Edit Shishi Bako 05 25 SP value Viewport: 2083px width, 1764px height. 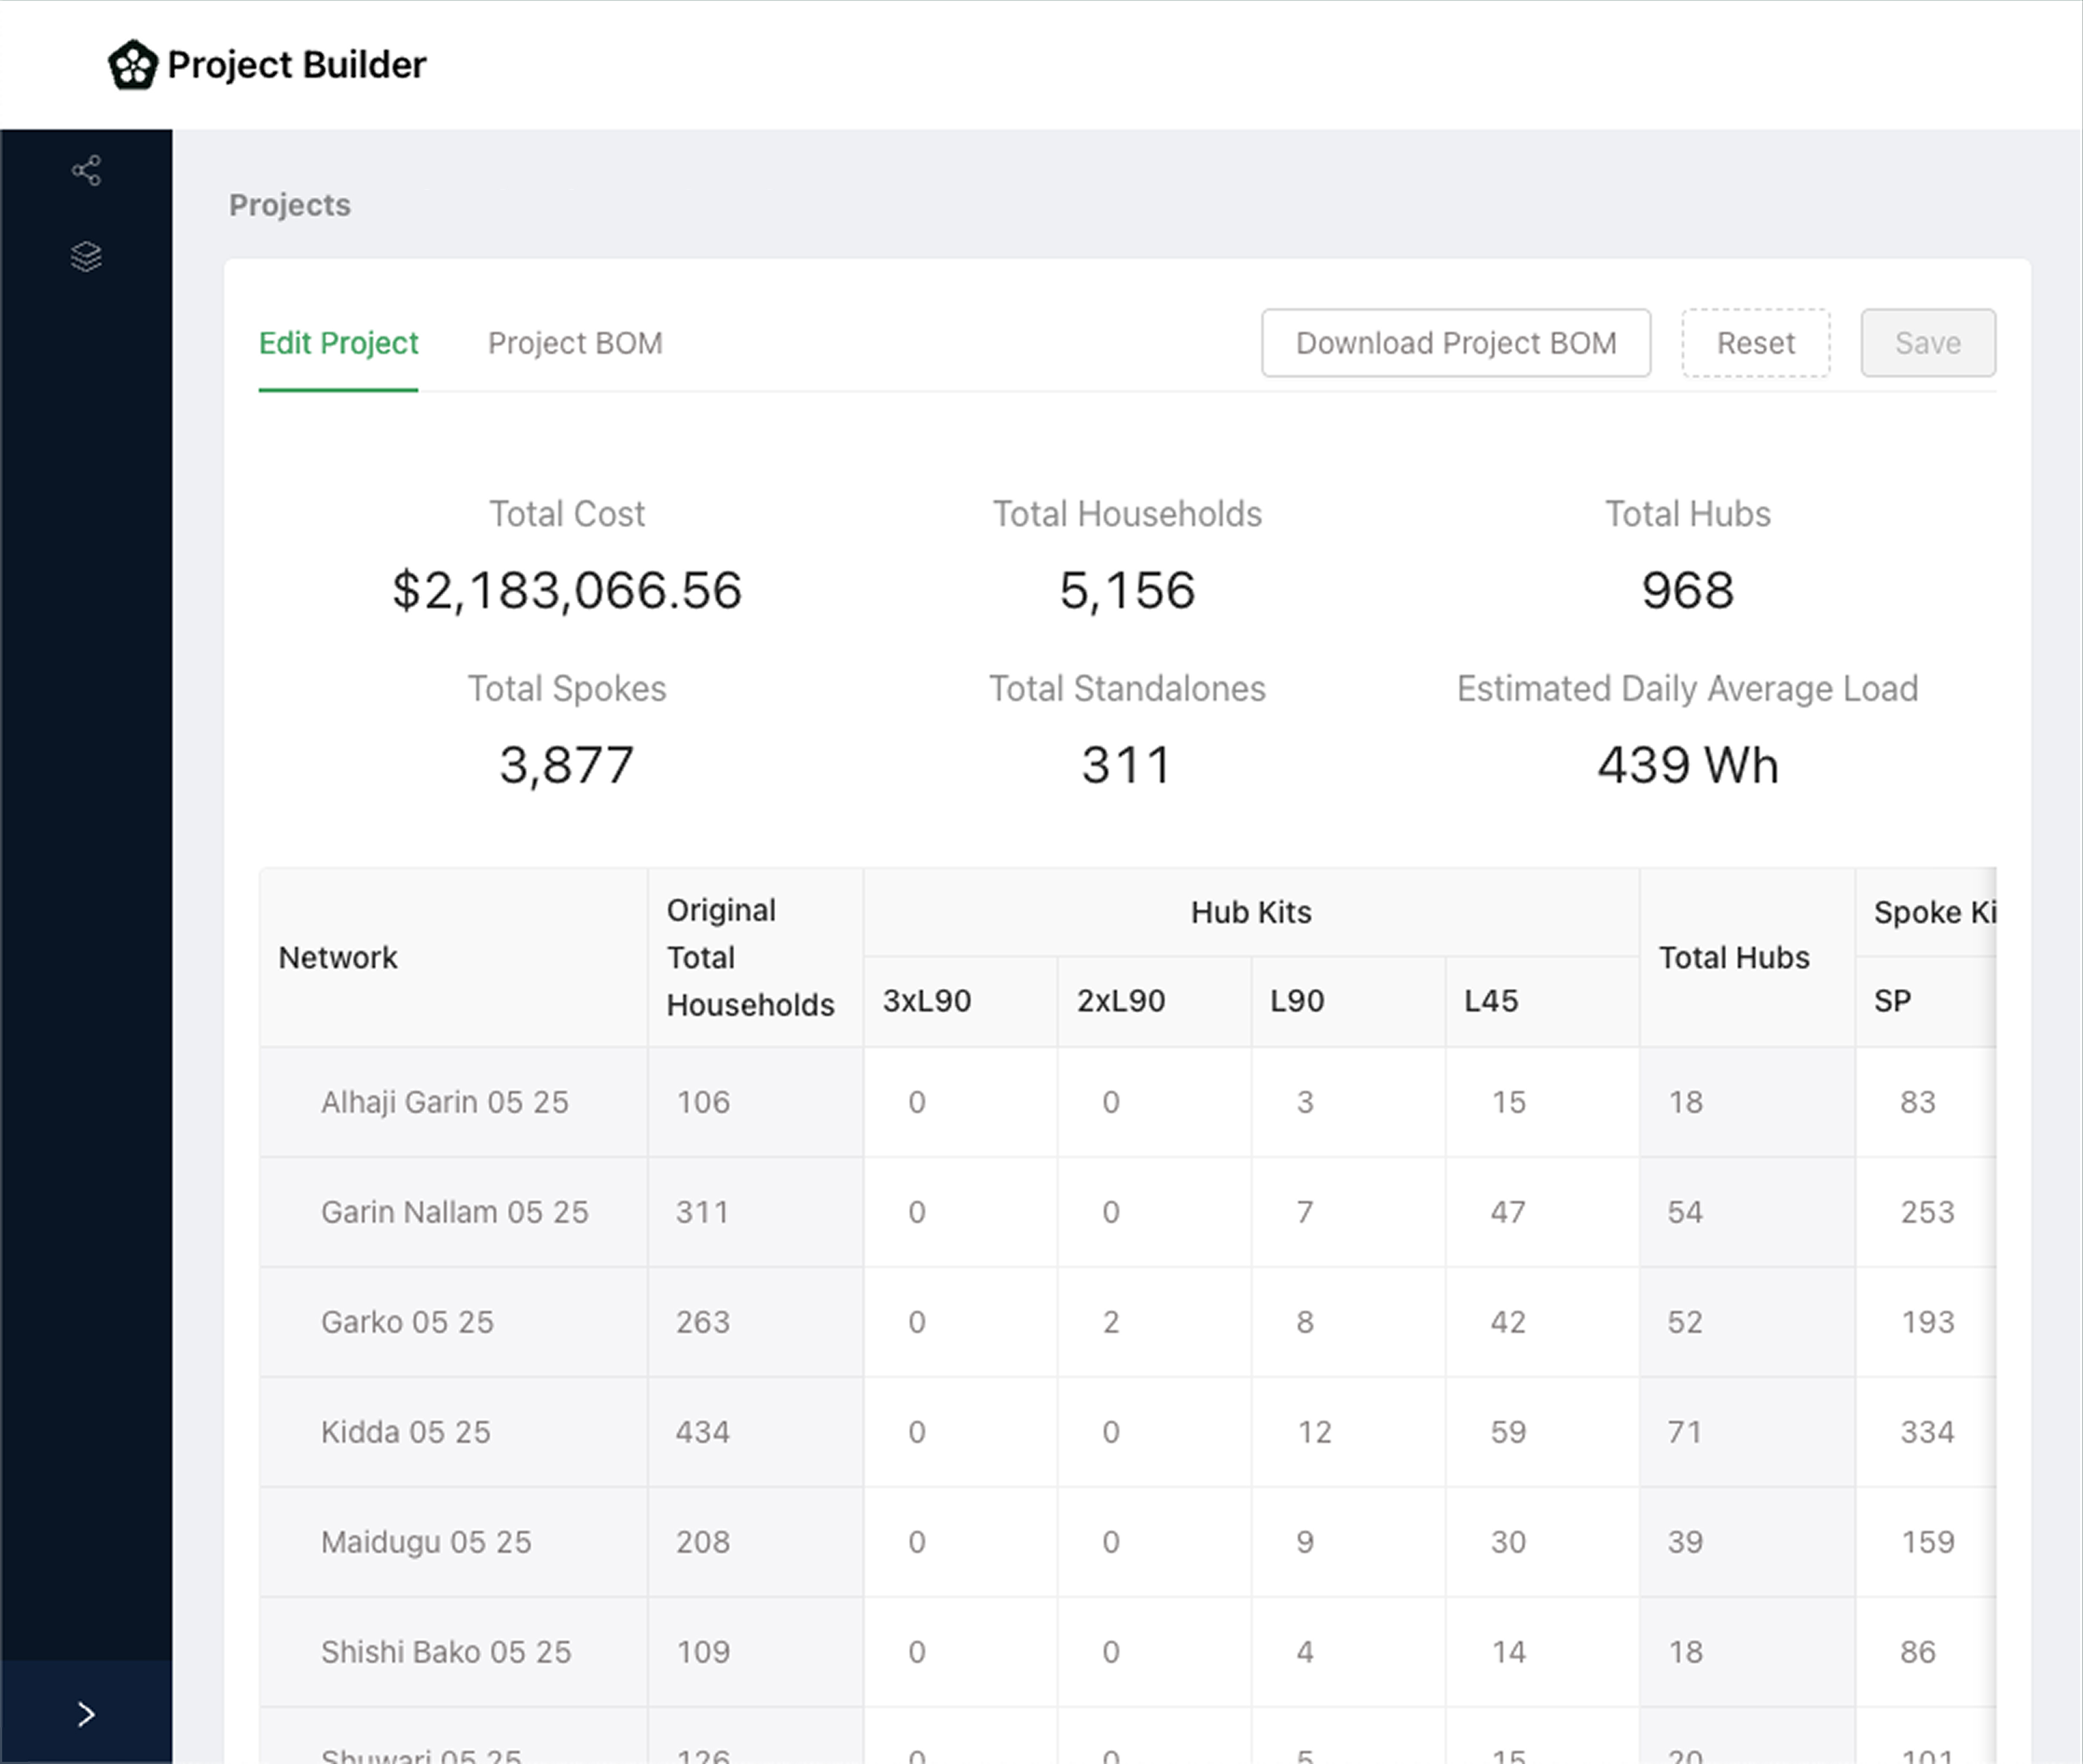[x=1917, y=1652]
